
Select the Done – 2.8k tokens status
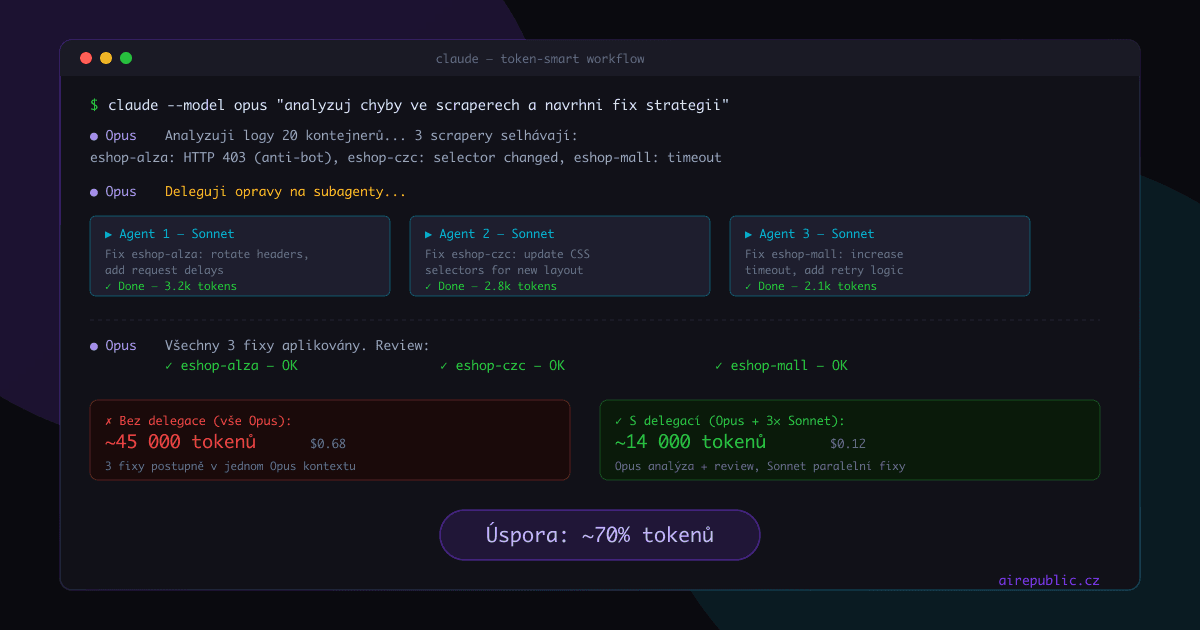pos(491,285)
